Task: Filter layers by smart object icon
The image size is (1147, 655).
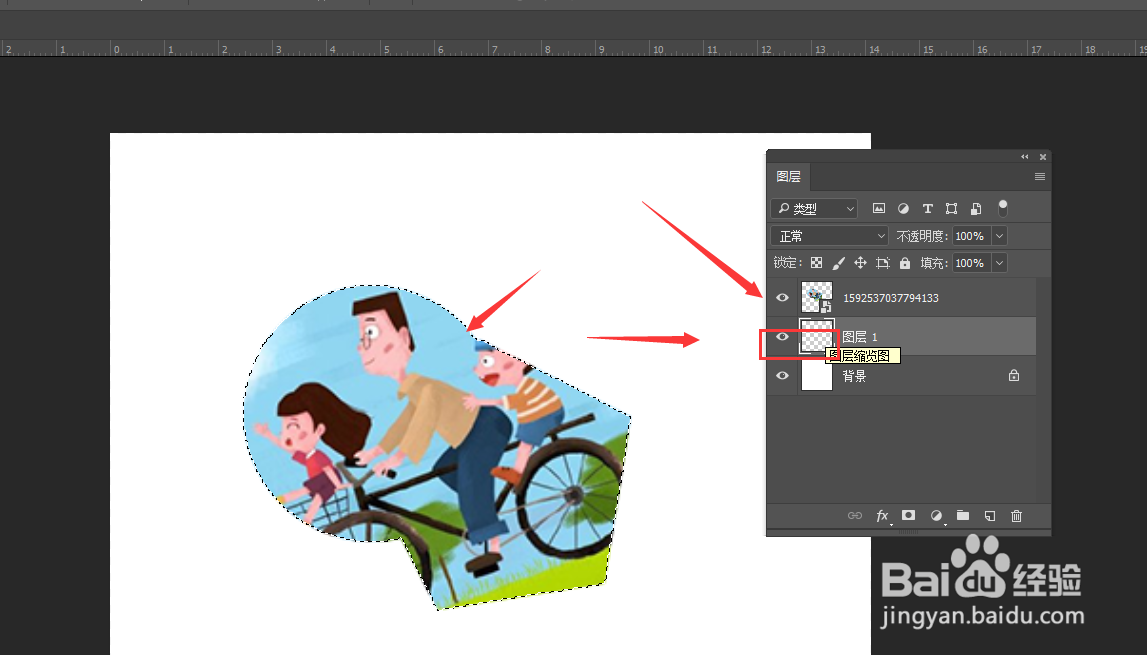Action: (x=976, y=209)
